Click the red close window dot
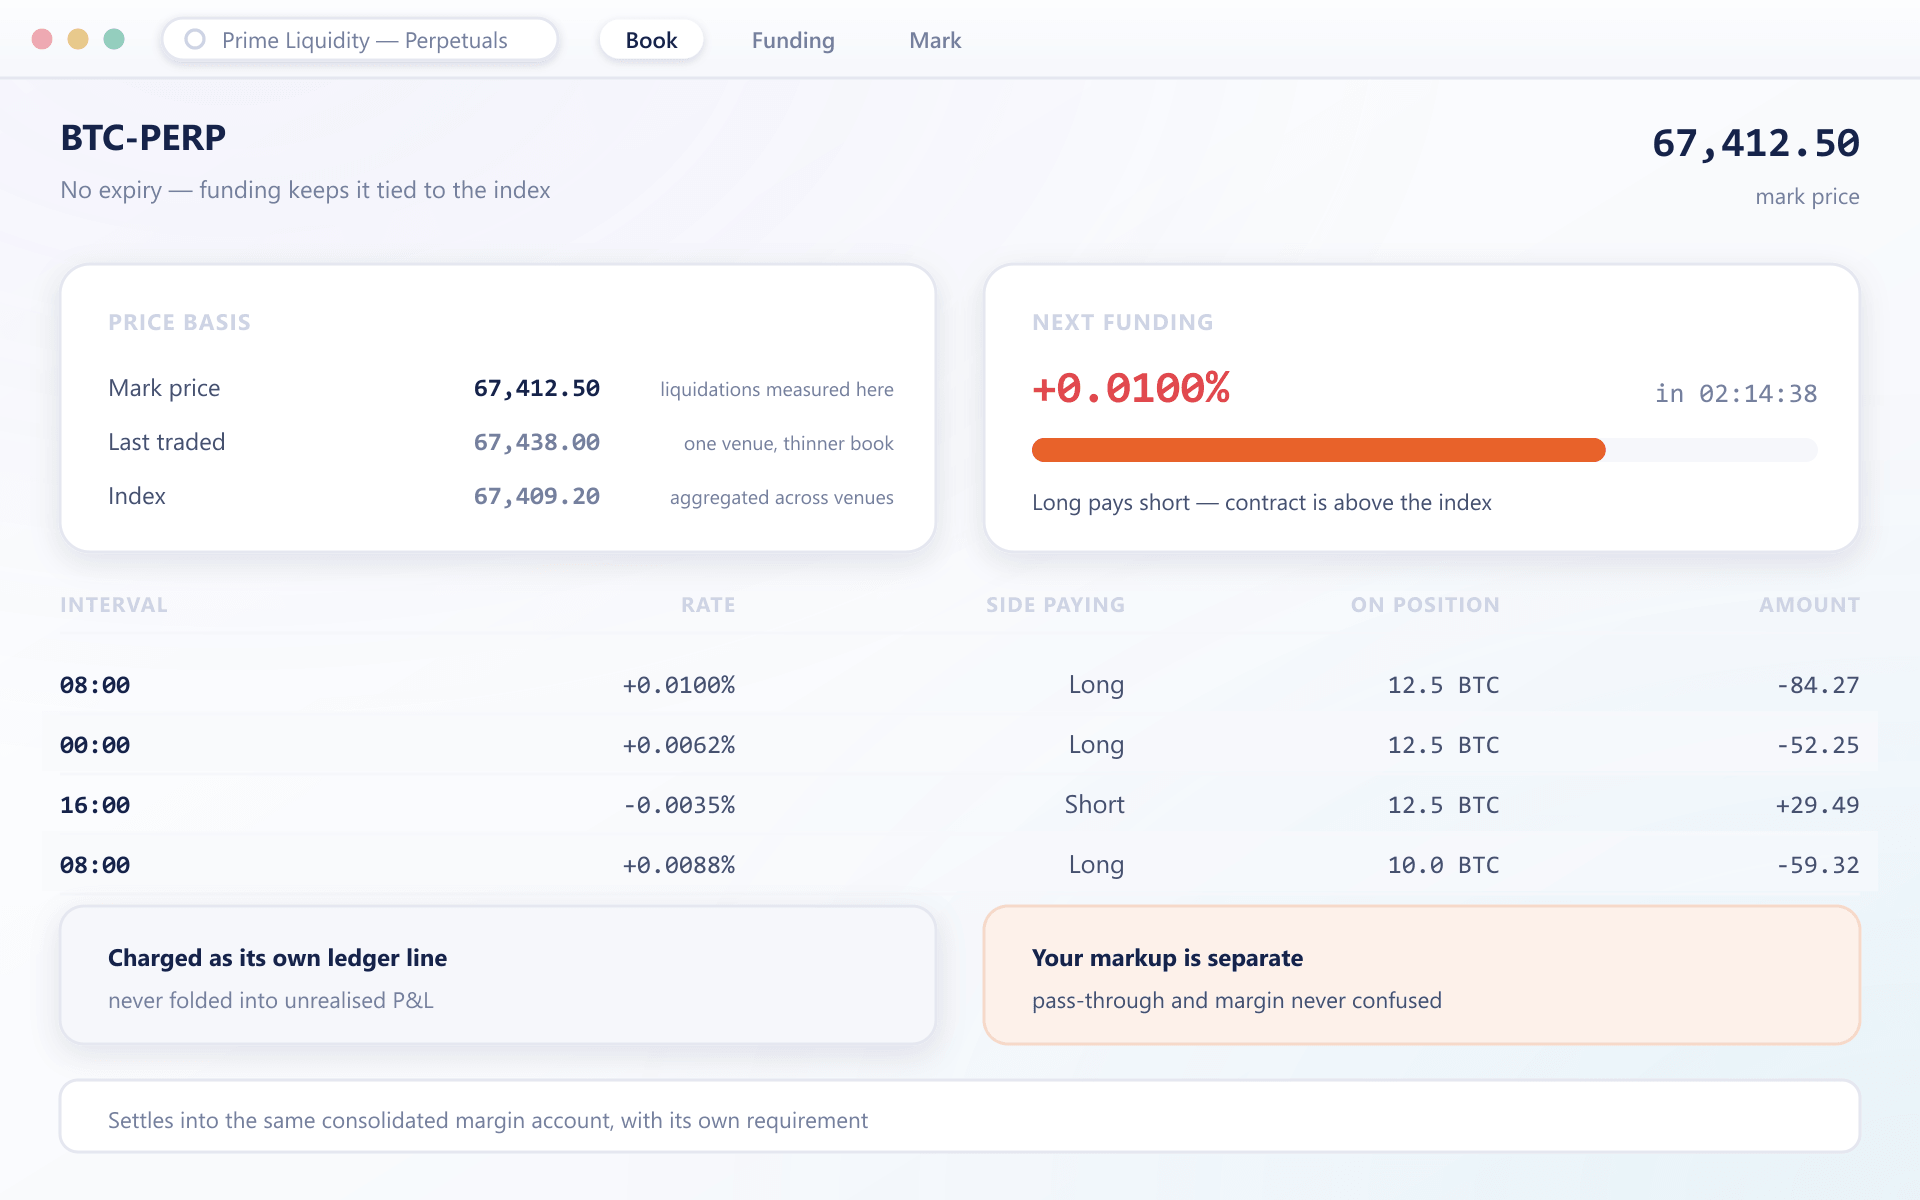This screenshot has height=1200, width=1920. click(x=42, y=39)
